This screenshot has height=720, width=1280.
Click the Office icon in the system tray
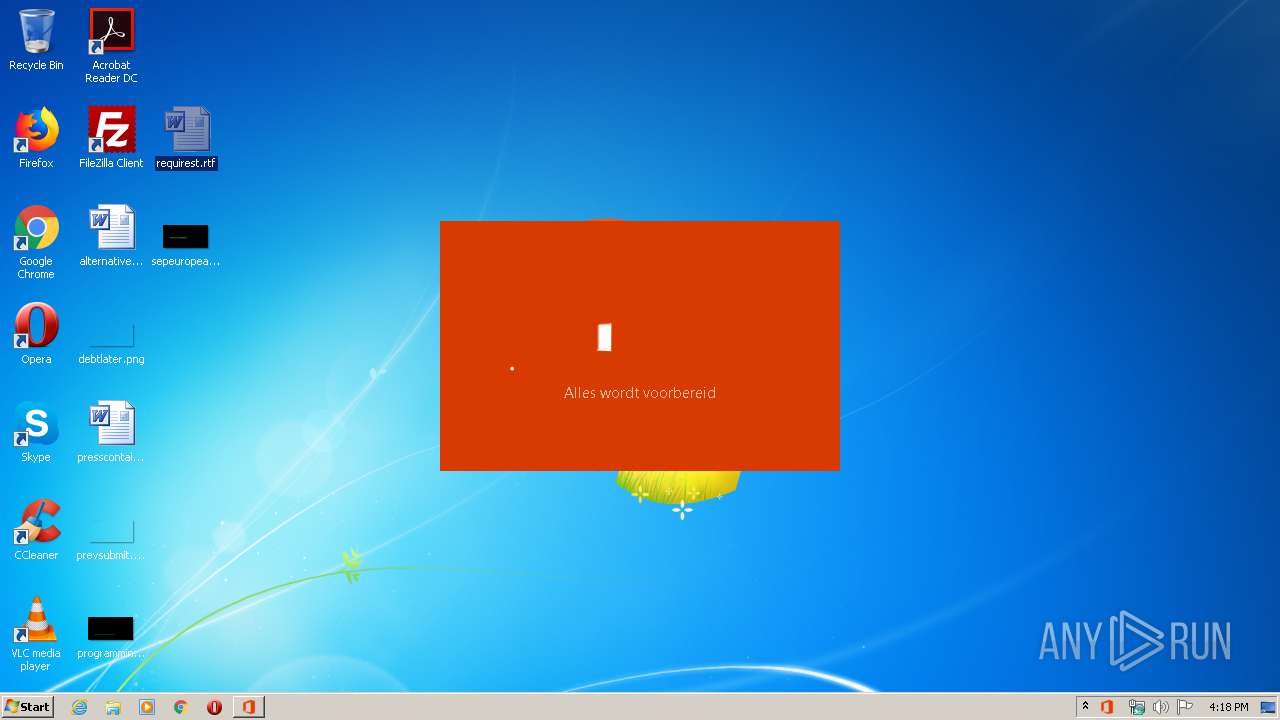click(x=1107, y=707)
